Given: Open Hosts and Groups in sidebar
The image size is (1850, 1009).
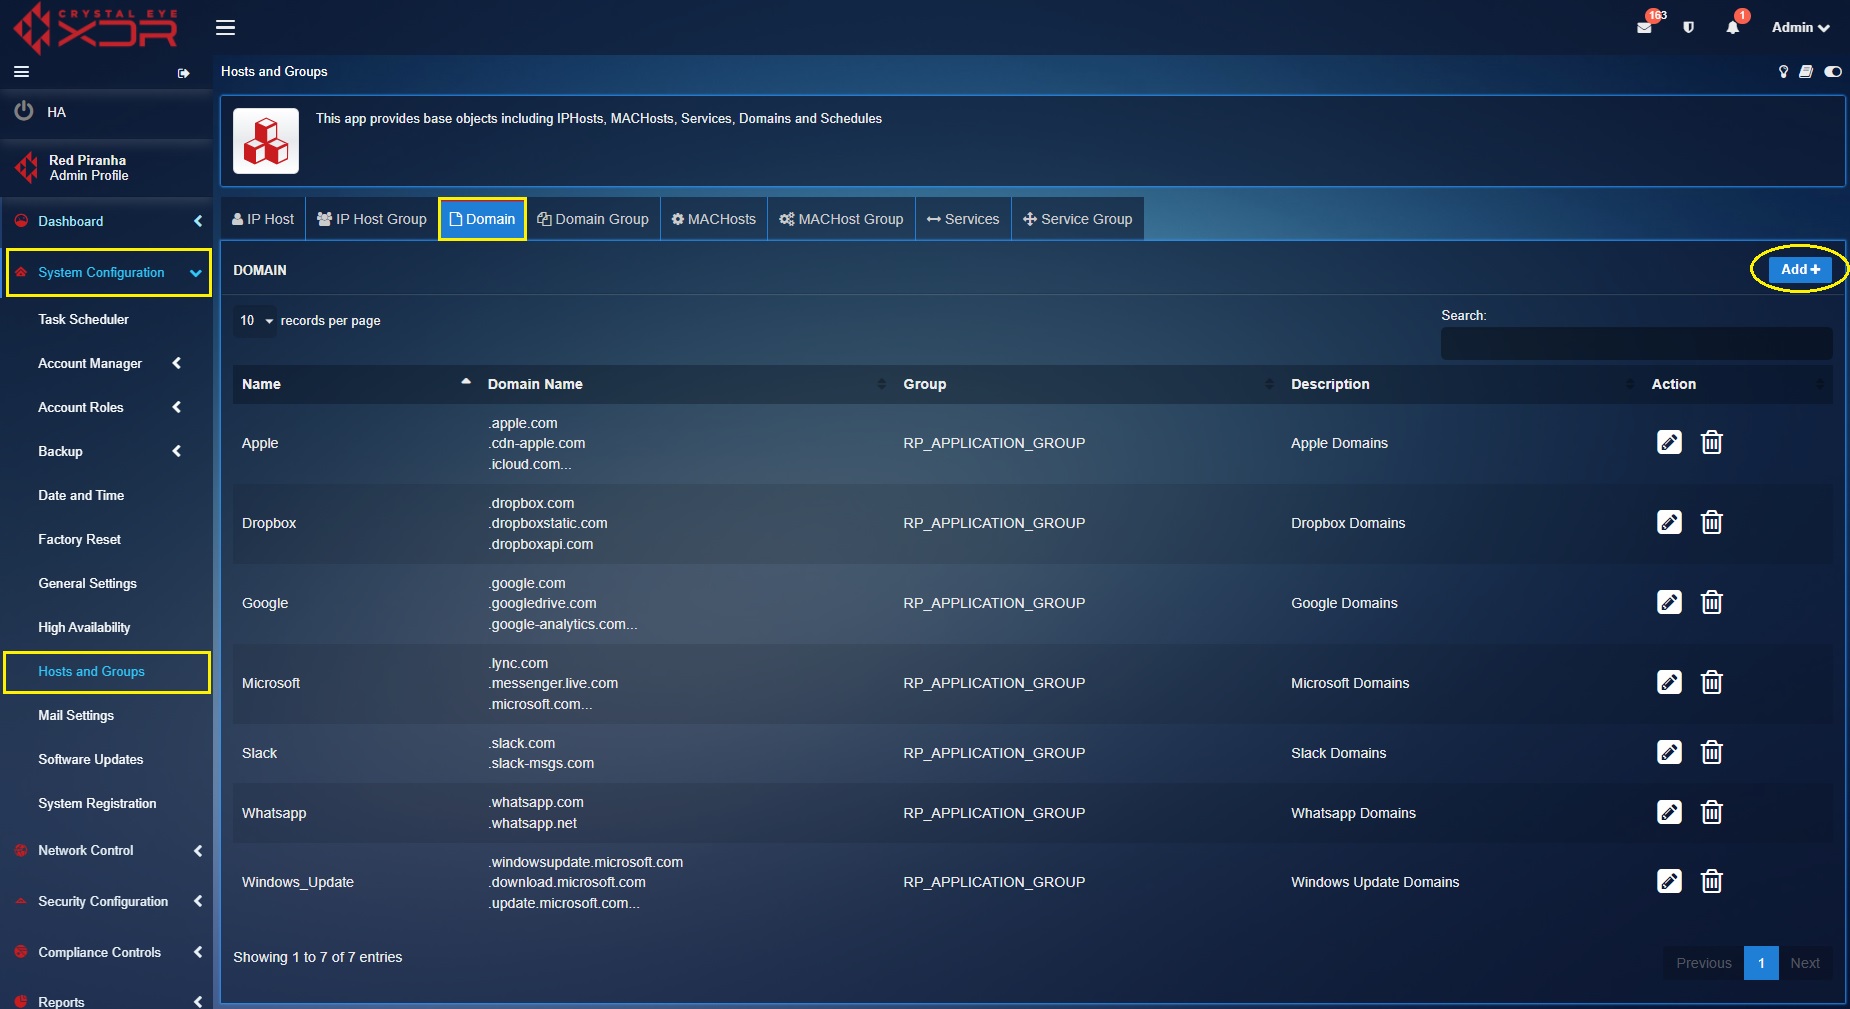Looking at the screenshot, I should [107, 672].
